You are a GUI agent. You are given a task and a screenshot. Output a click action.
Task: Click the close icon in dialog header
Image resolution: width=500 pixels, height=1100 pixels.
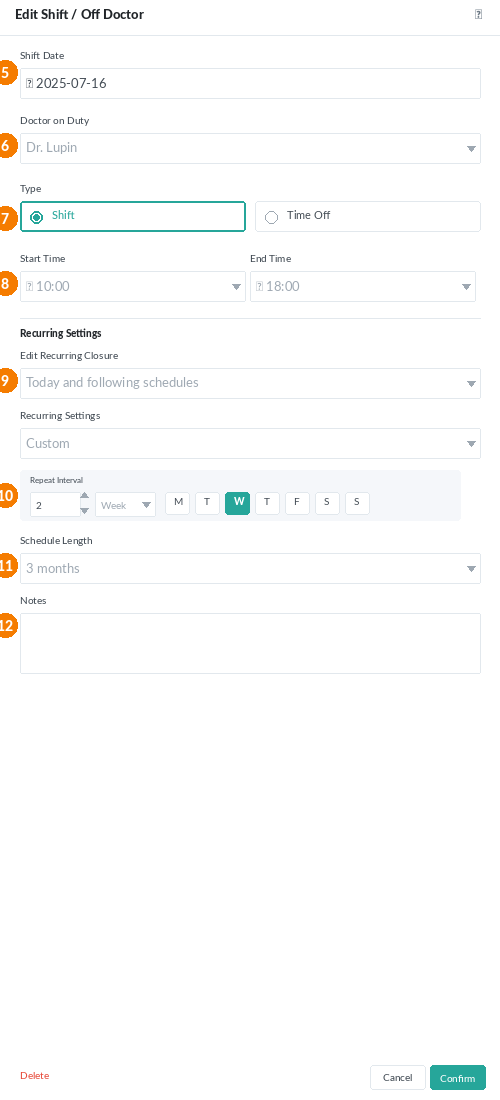pos(478,14)
